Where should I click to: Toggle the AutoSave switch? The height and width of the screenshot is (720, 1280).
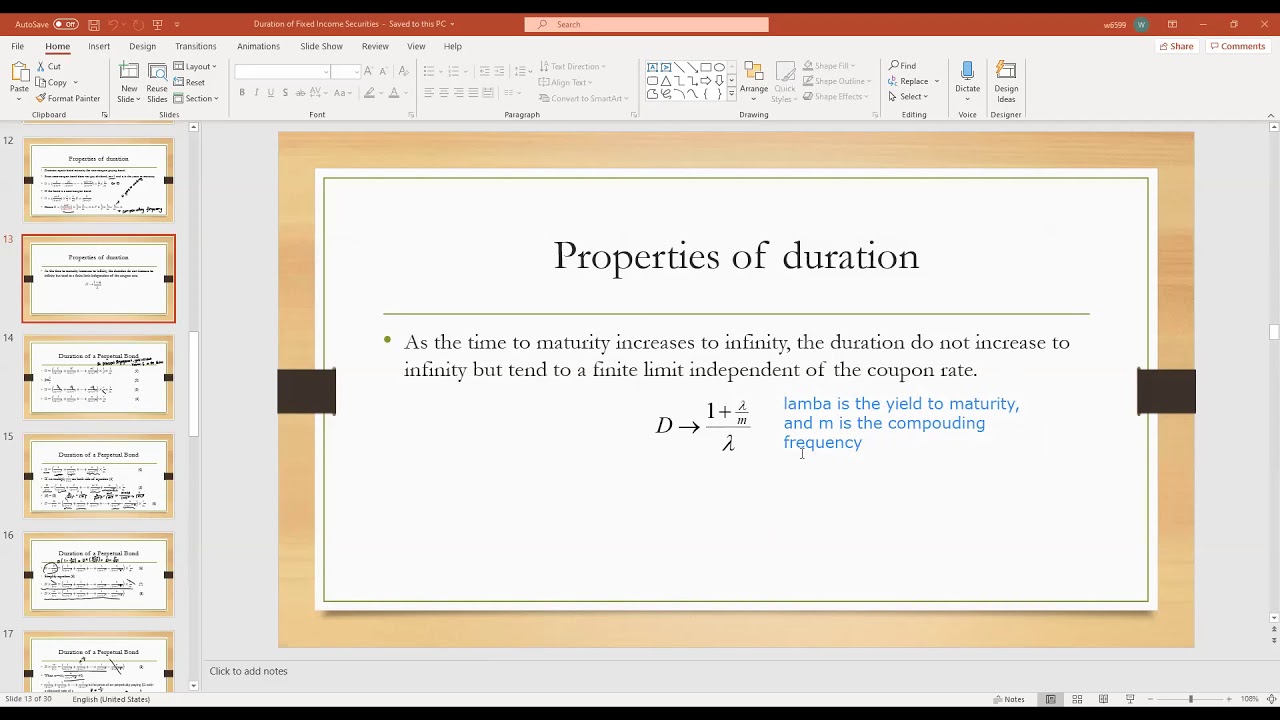click(x=65, y=24)
